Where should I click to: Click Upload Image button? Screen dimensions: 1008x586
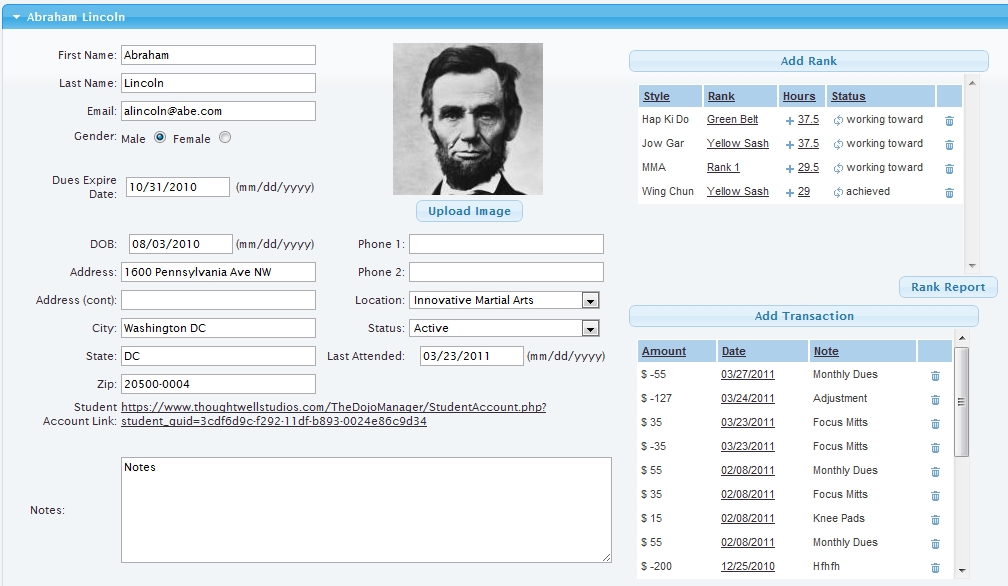(469, 211)
